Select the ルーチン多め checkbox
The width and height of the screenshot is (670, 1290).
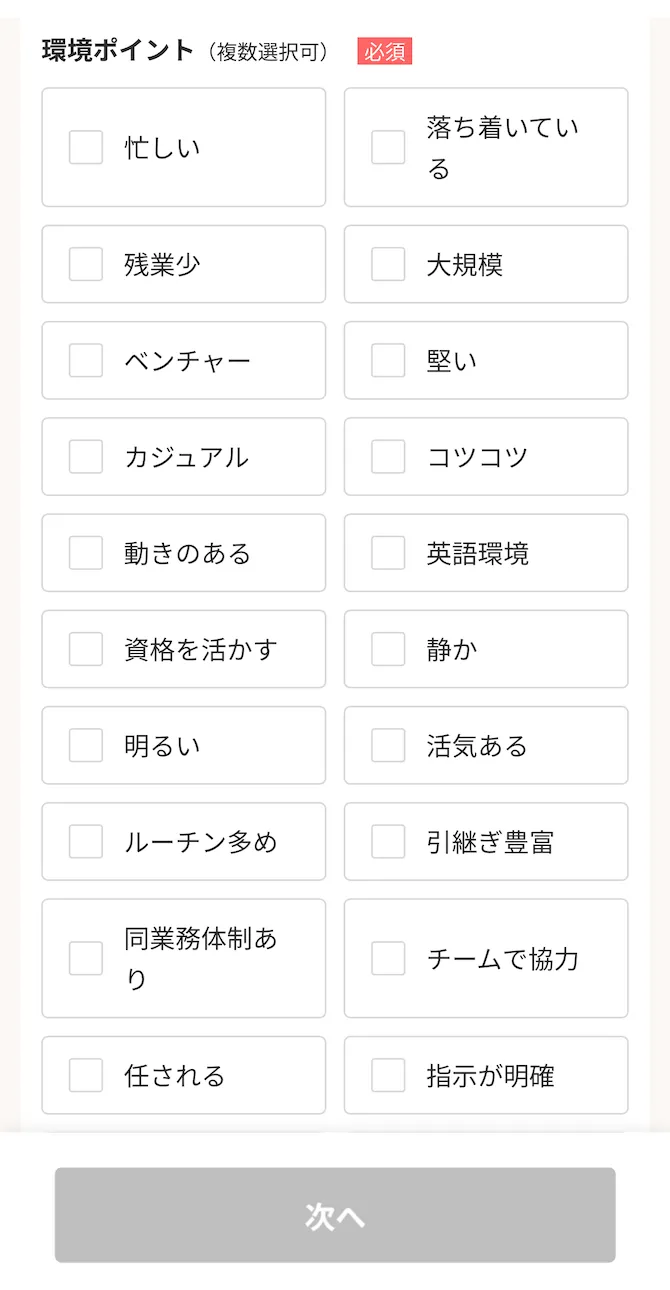tap(85, 841)
